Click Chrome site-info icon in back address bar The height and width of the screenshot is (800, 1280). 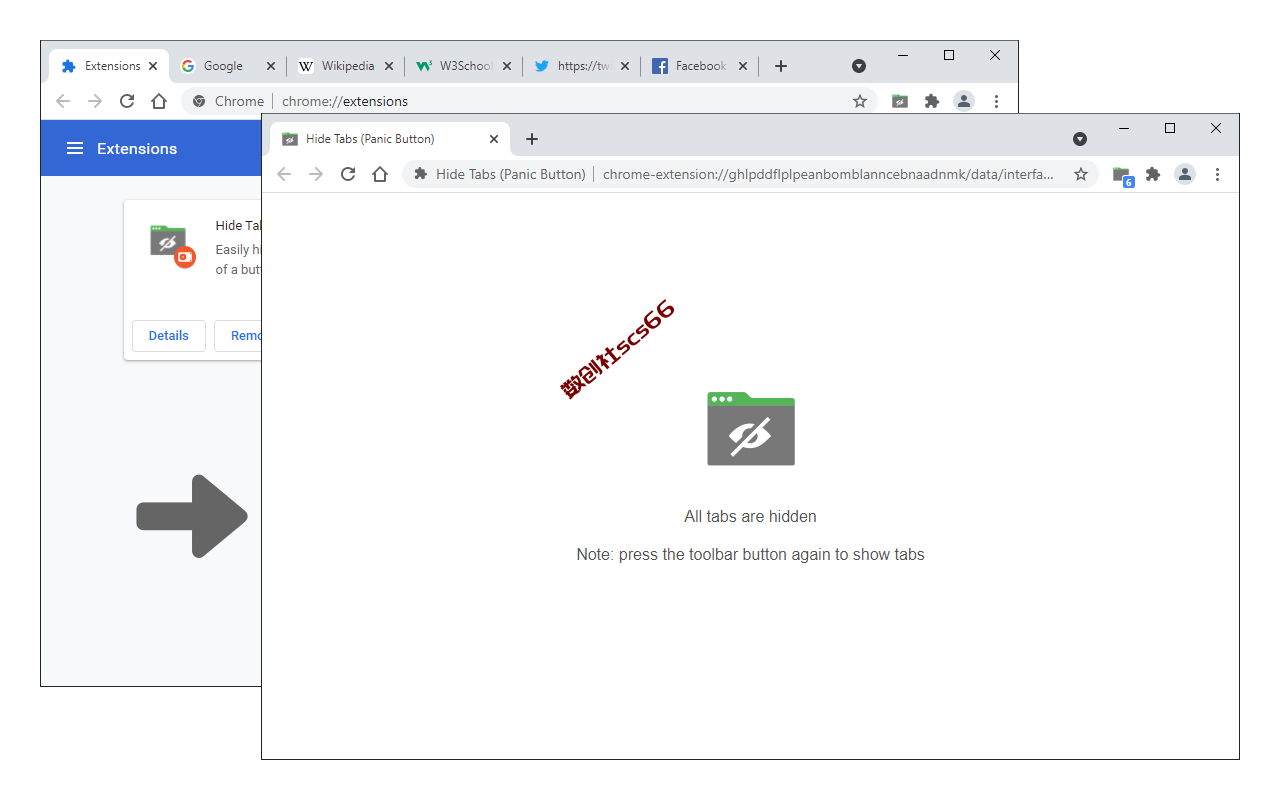(x=199, y=101)
